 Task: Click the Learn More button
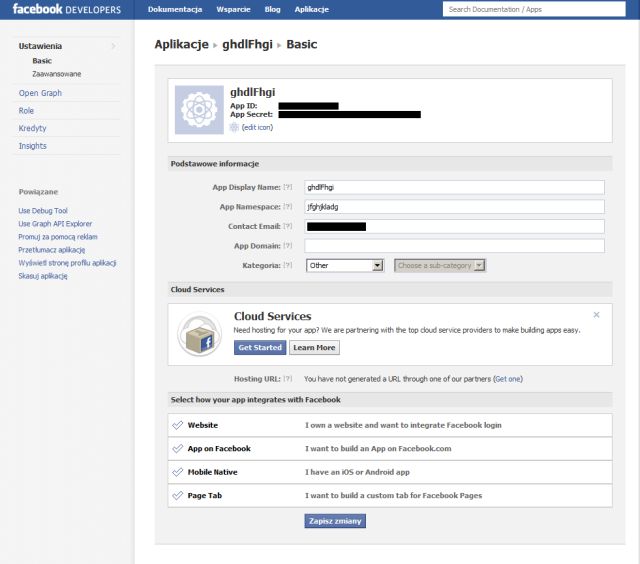(314, 348)
